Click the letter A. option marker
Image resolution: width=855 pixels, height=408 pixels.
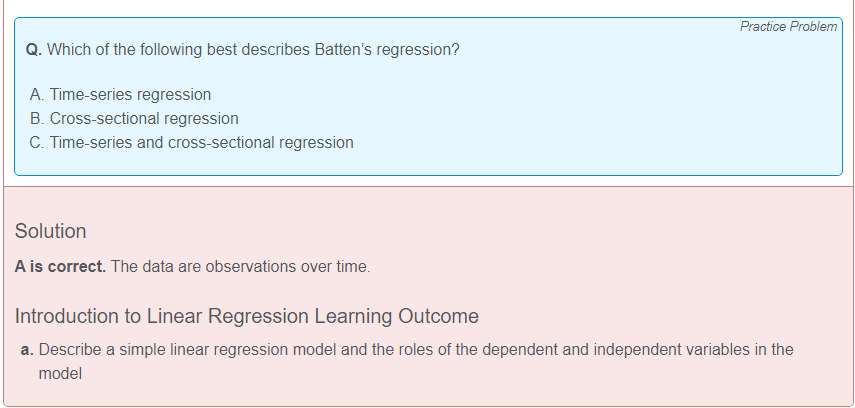point(37,94)
